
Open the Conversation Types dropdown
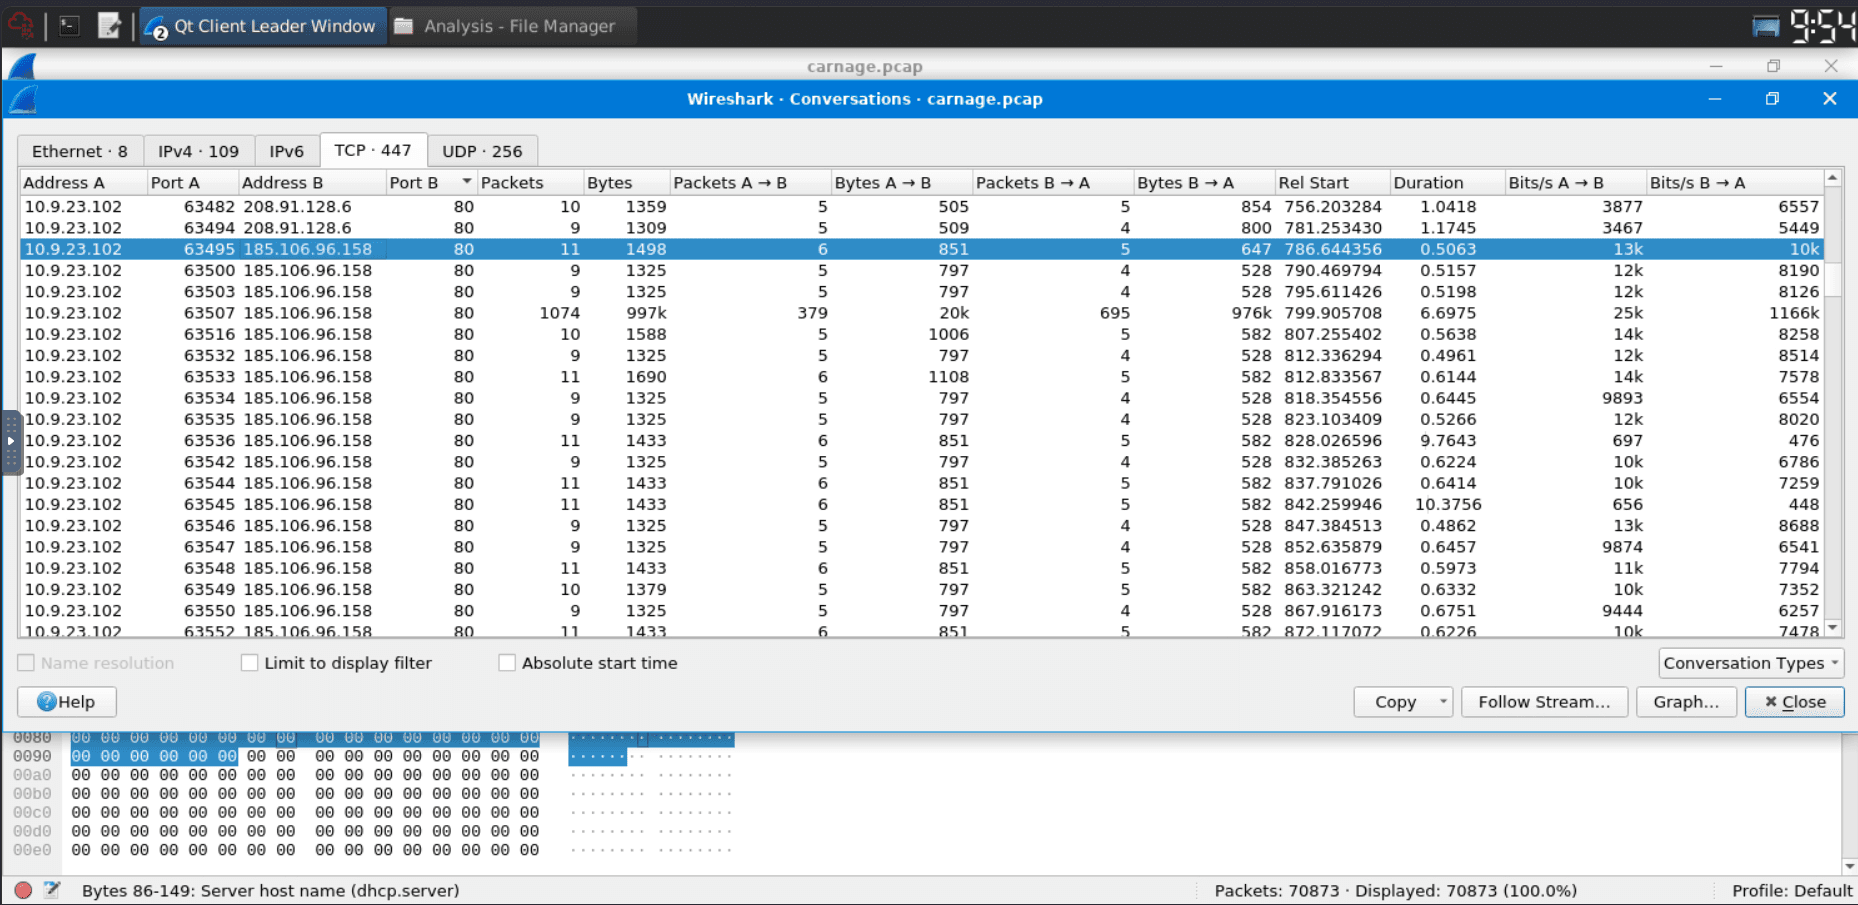(1751, 663)
